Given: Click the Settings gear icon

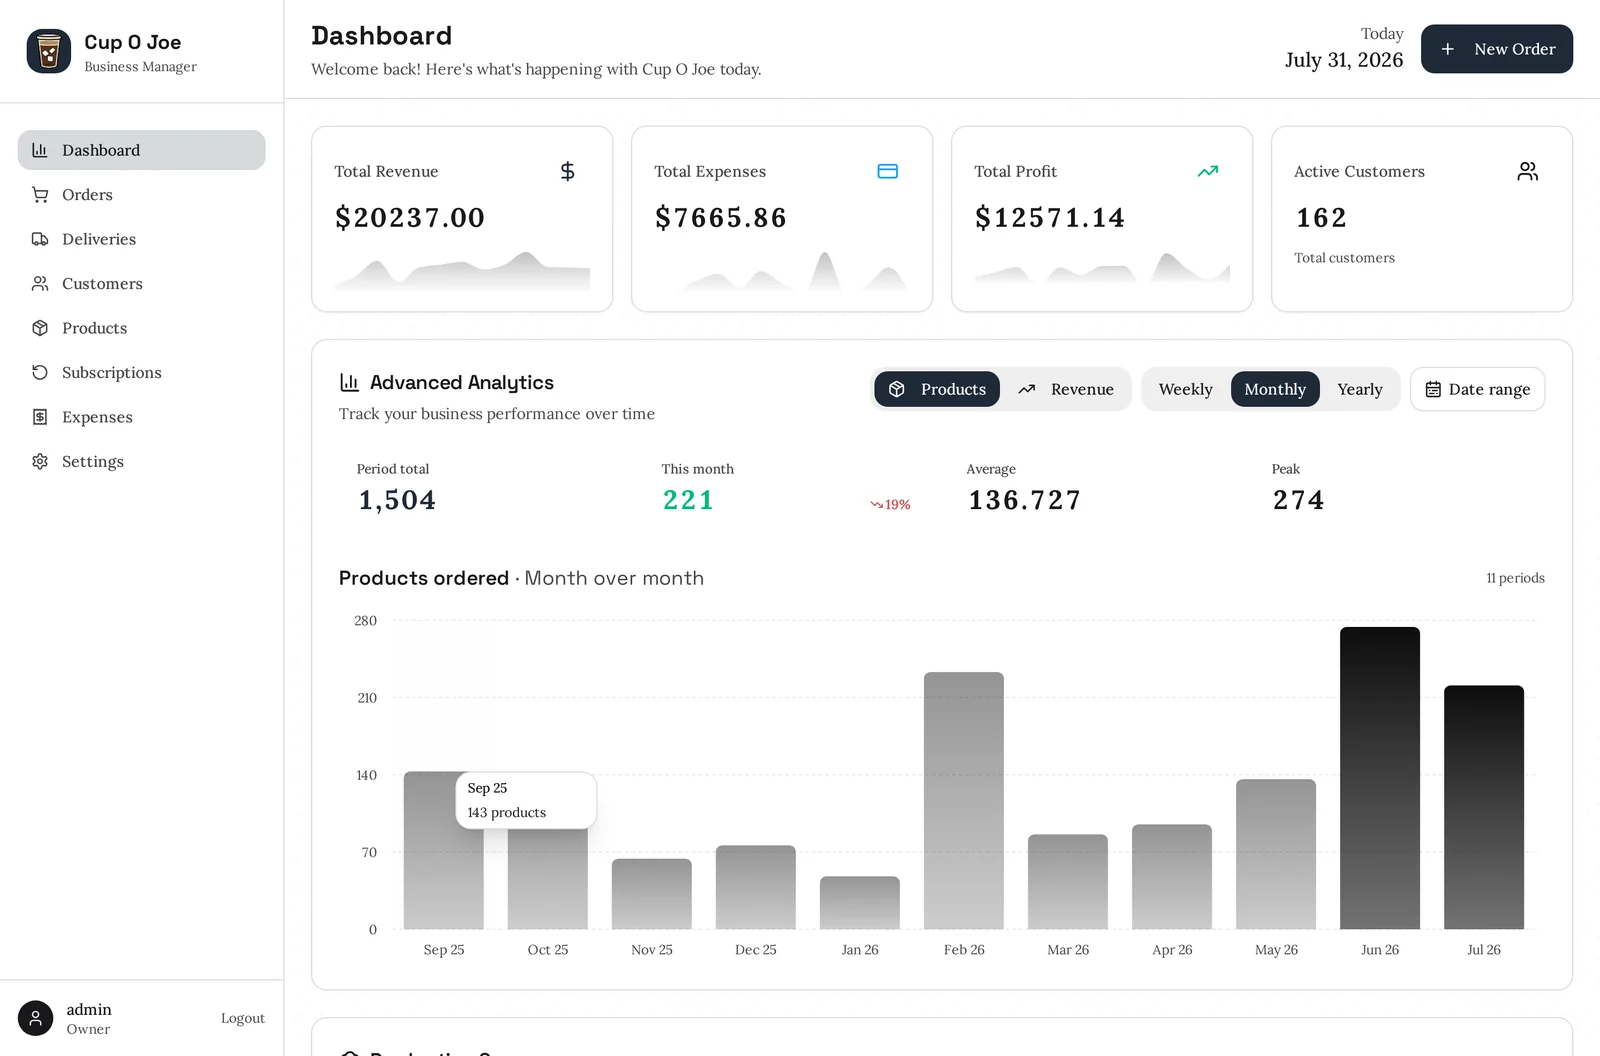Looking at the screenshot, I should [40, 461].
